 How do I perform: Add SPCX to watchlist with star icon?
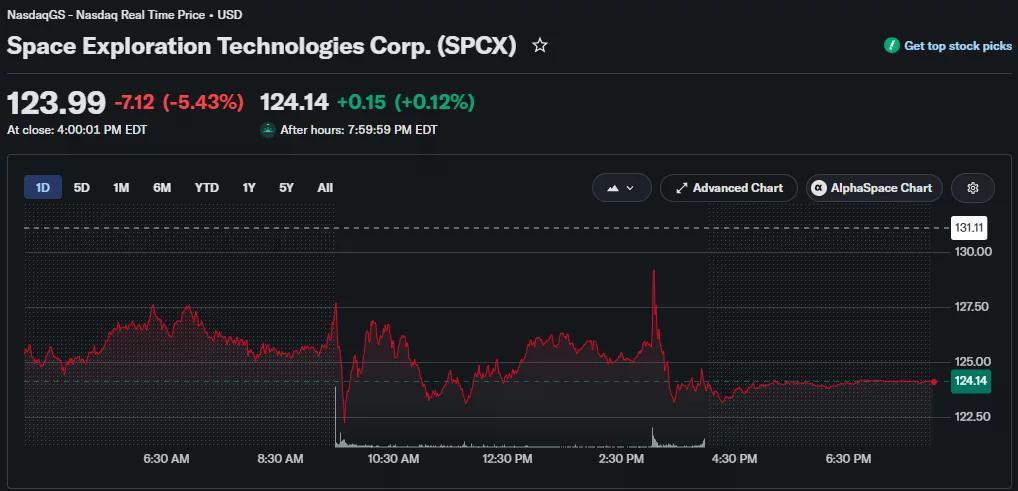coord(540,45)
